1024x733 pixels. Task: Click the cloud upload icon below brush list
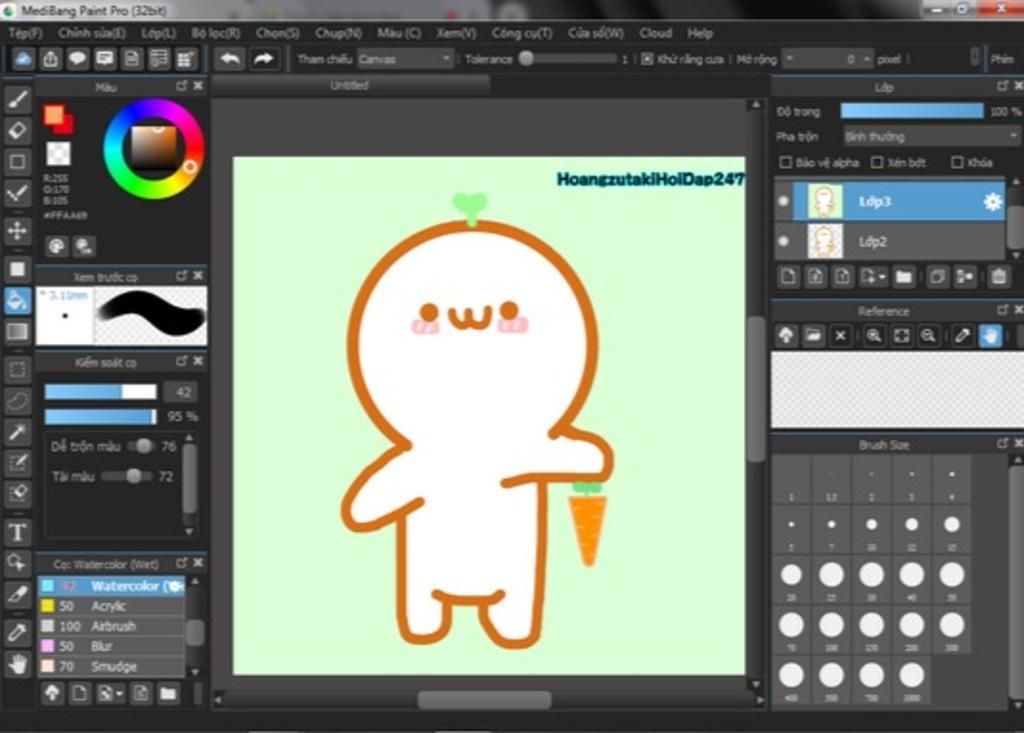[52, 693]
